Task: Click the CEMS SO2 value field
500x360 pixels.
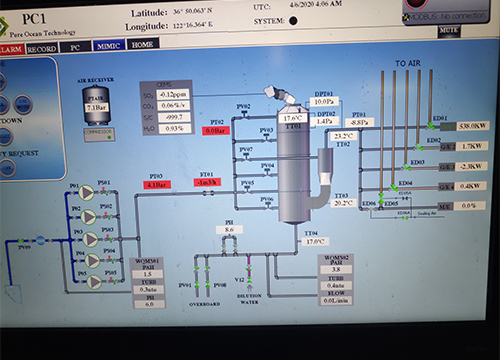Action: [x=173, y=94]
